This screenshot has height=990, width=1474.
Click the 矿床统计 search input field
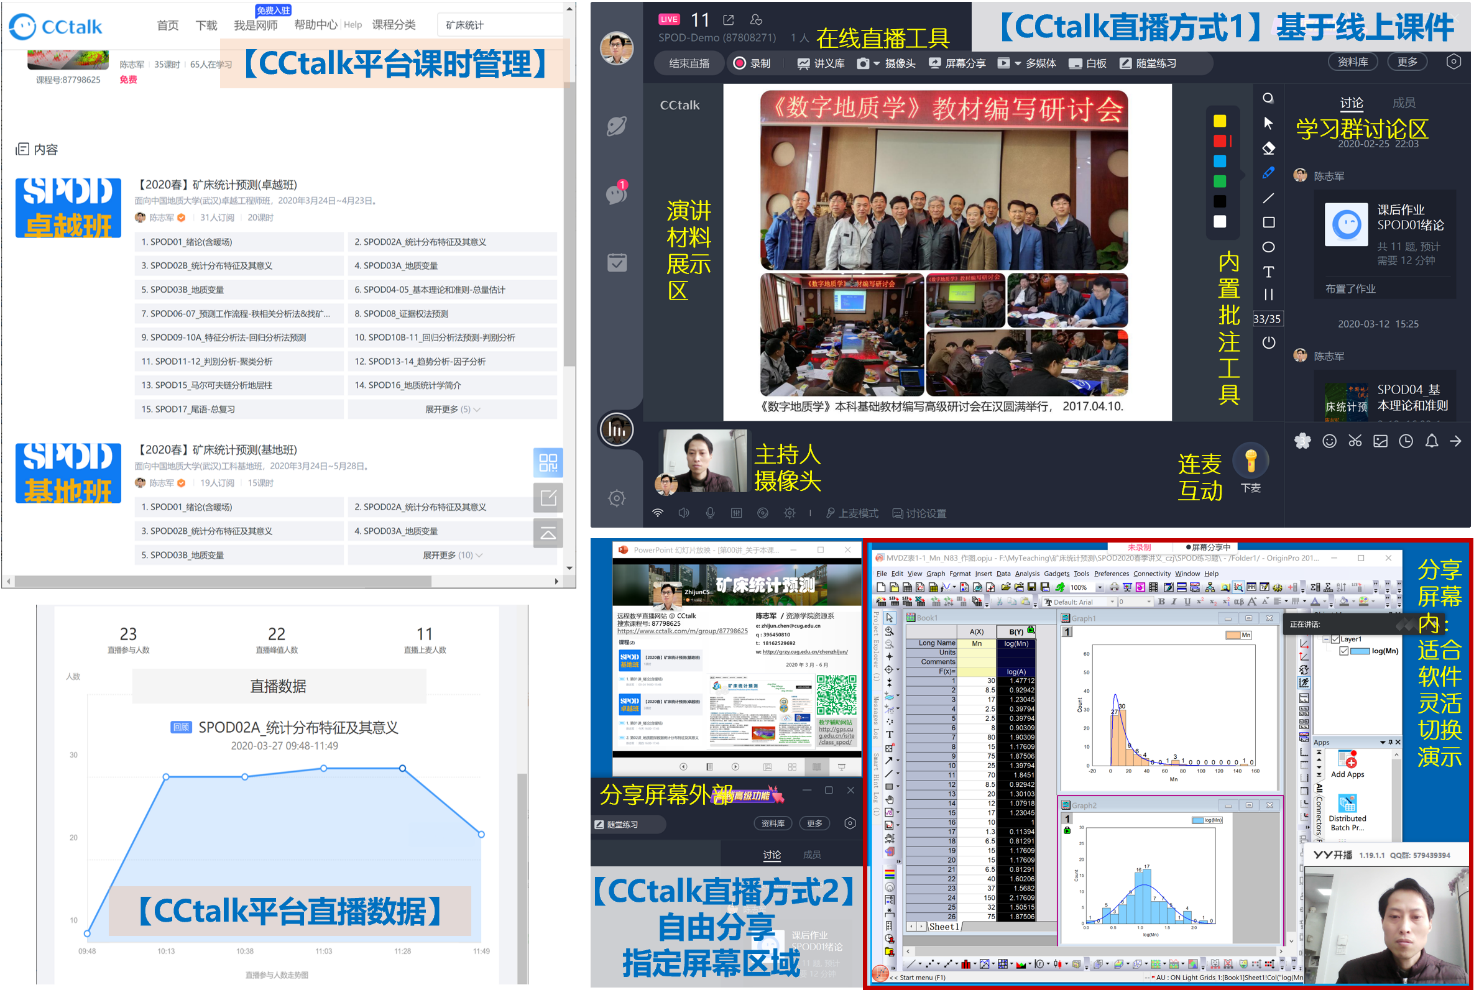[x=500, y=25]
